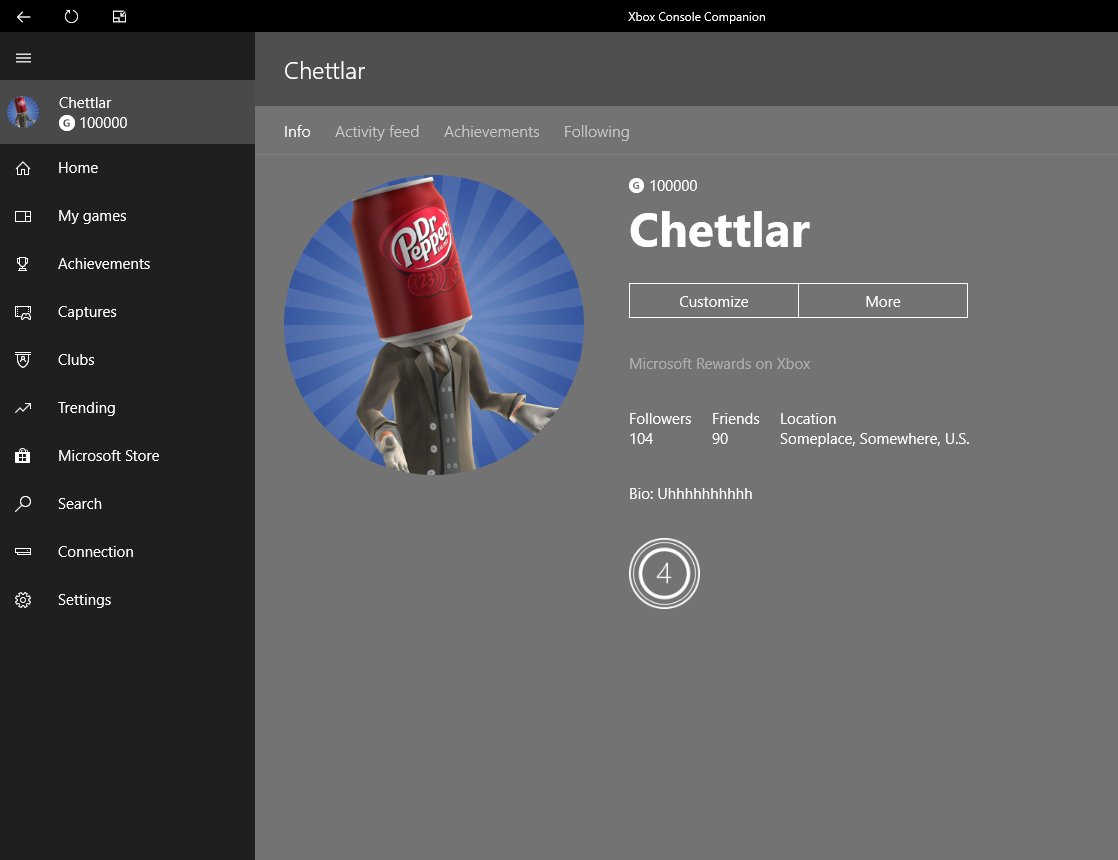
Task: Open My games label in sidebar
Action: (92, 216)
